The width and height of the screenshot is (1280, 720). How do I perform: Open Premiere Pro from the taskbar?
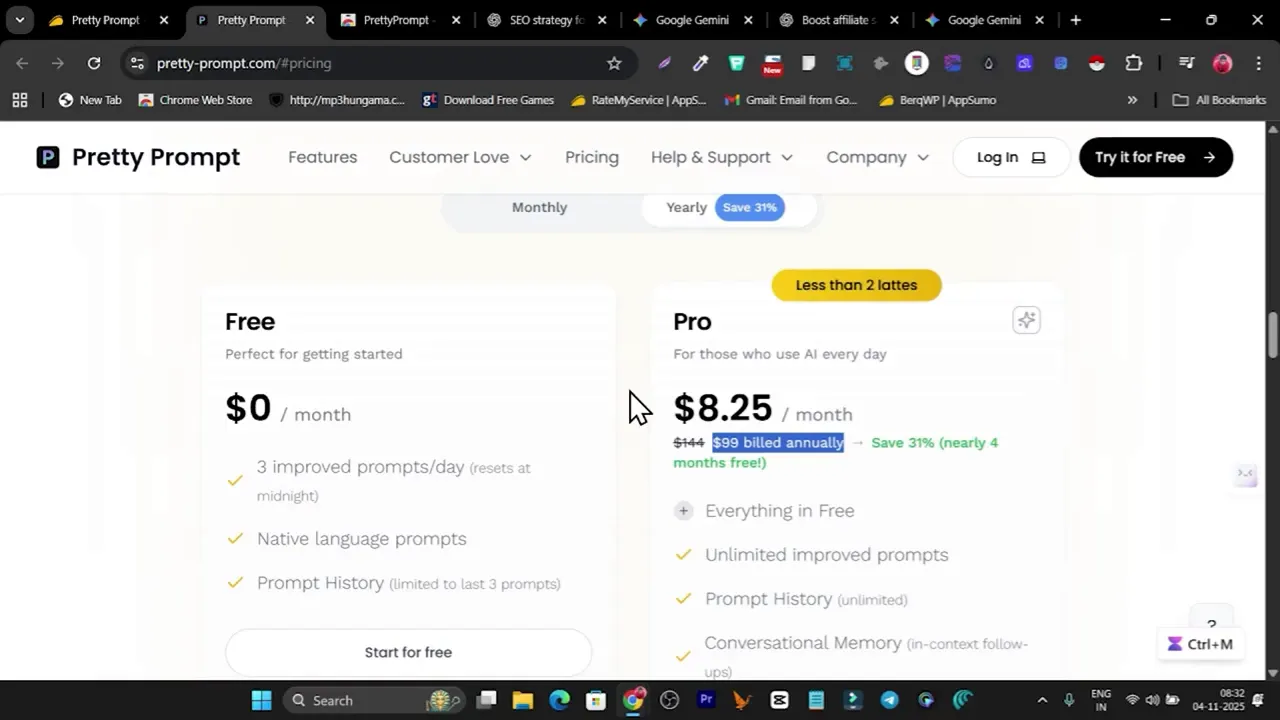[x=706, y=700]
